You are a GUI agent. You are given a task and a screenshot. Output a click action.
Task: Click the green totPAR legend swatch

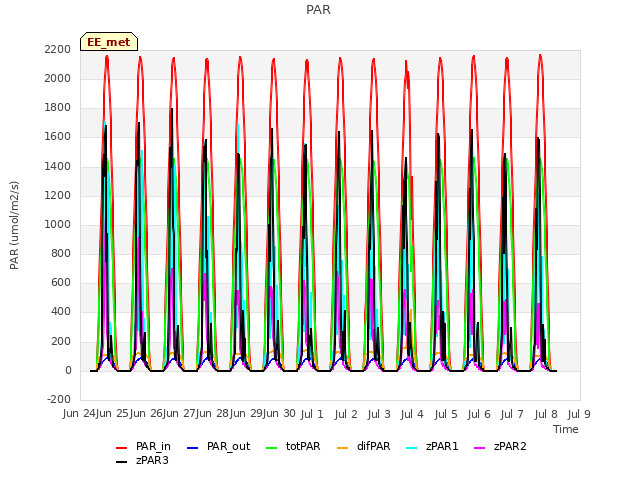[271, 448]
